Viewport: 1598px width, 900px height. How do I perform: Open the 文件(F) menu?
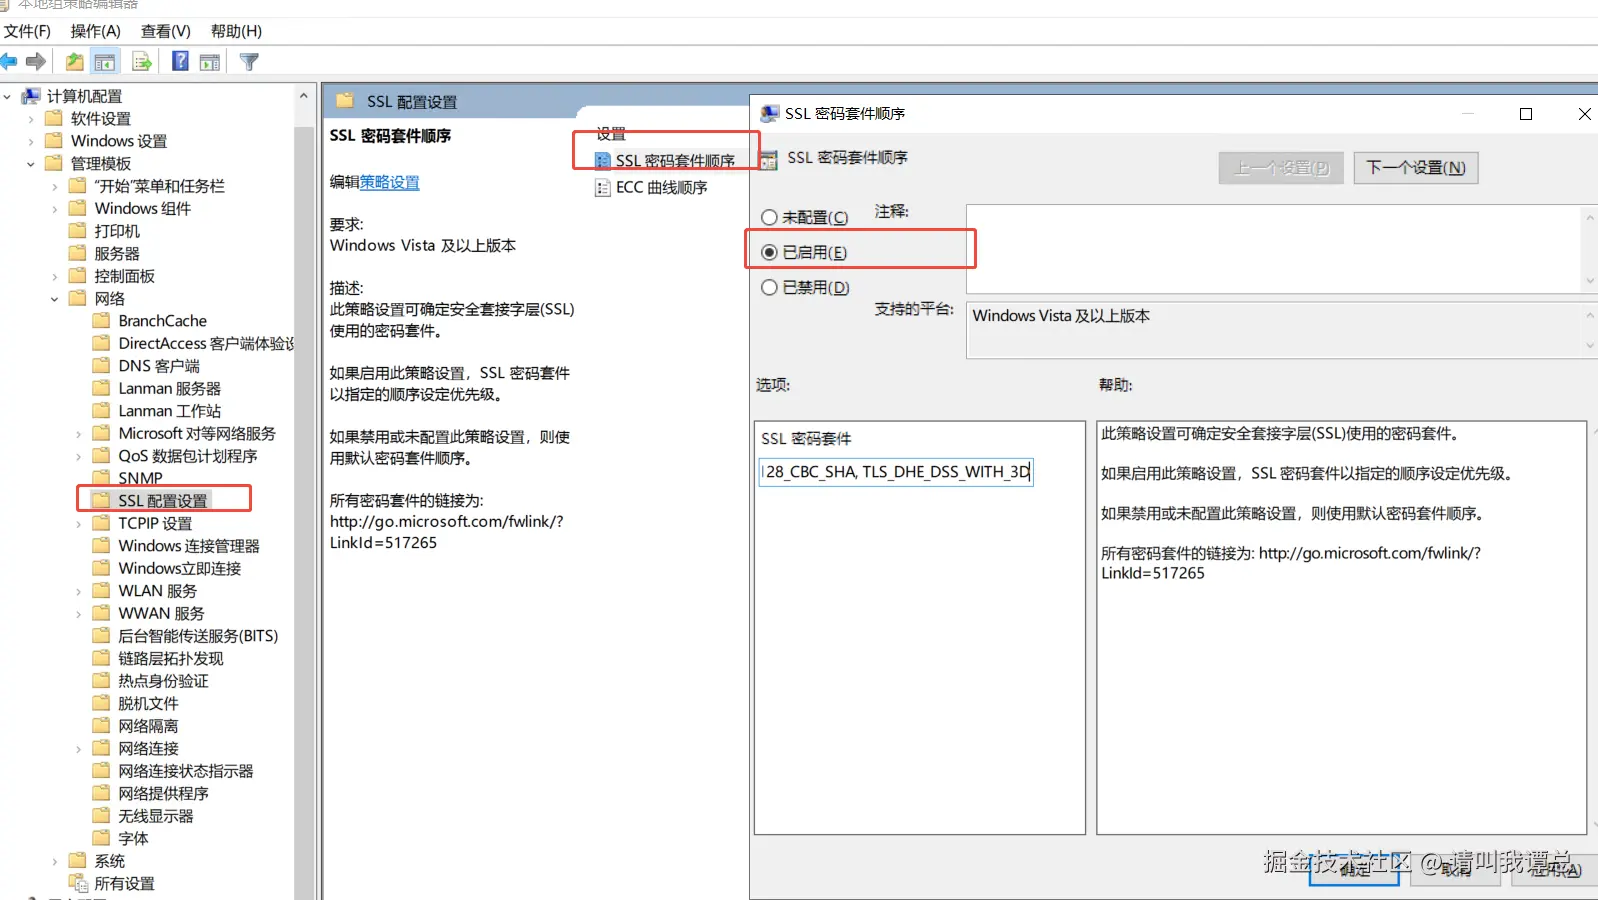point(27,31)
